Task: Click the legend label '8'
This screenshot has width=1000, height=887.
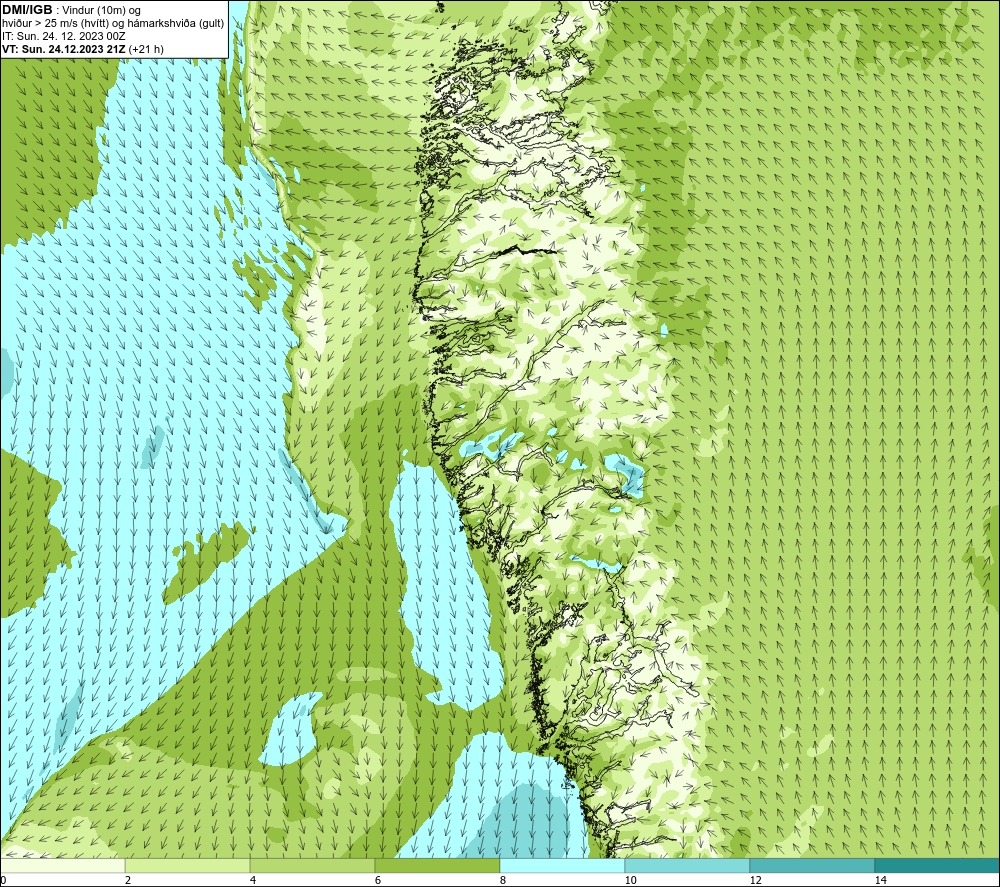Action: (503, 880)
